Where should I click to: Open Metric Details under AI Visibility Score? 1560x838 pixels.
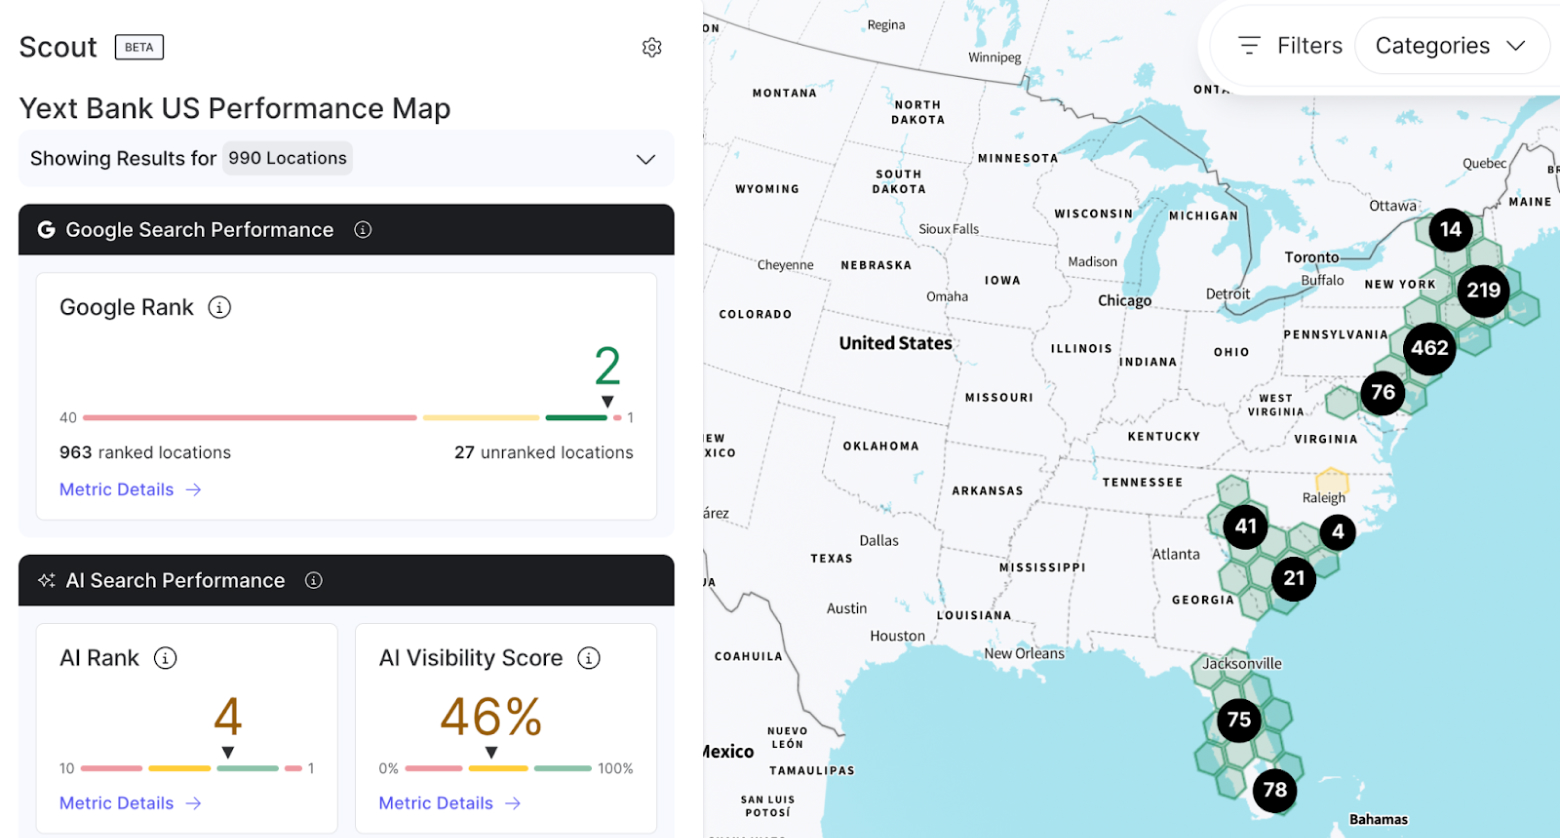(x=449, y=803)
